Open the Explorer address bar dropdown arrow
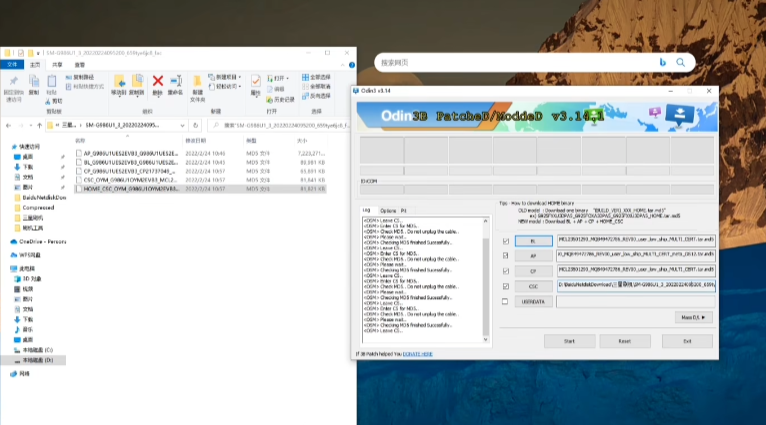 click(x=182, y=126)
